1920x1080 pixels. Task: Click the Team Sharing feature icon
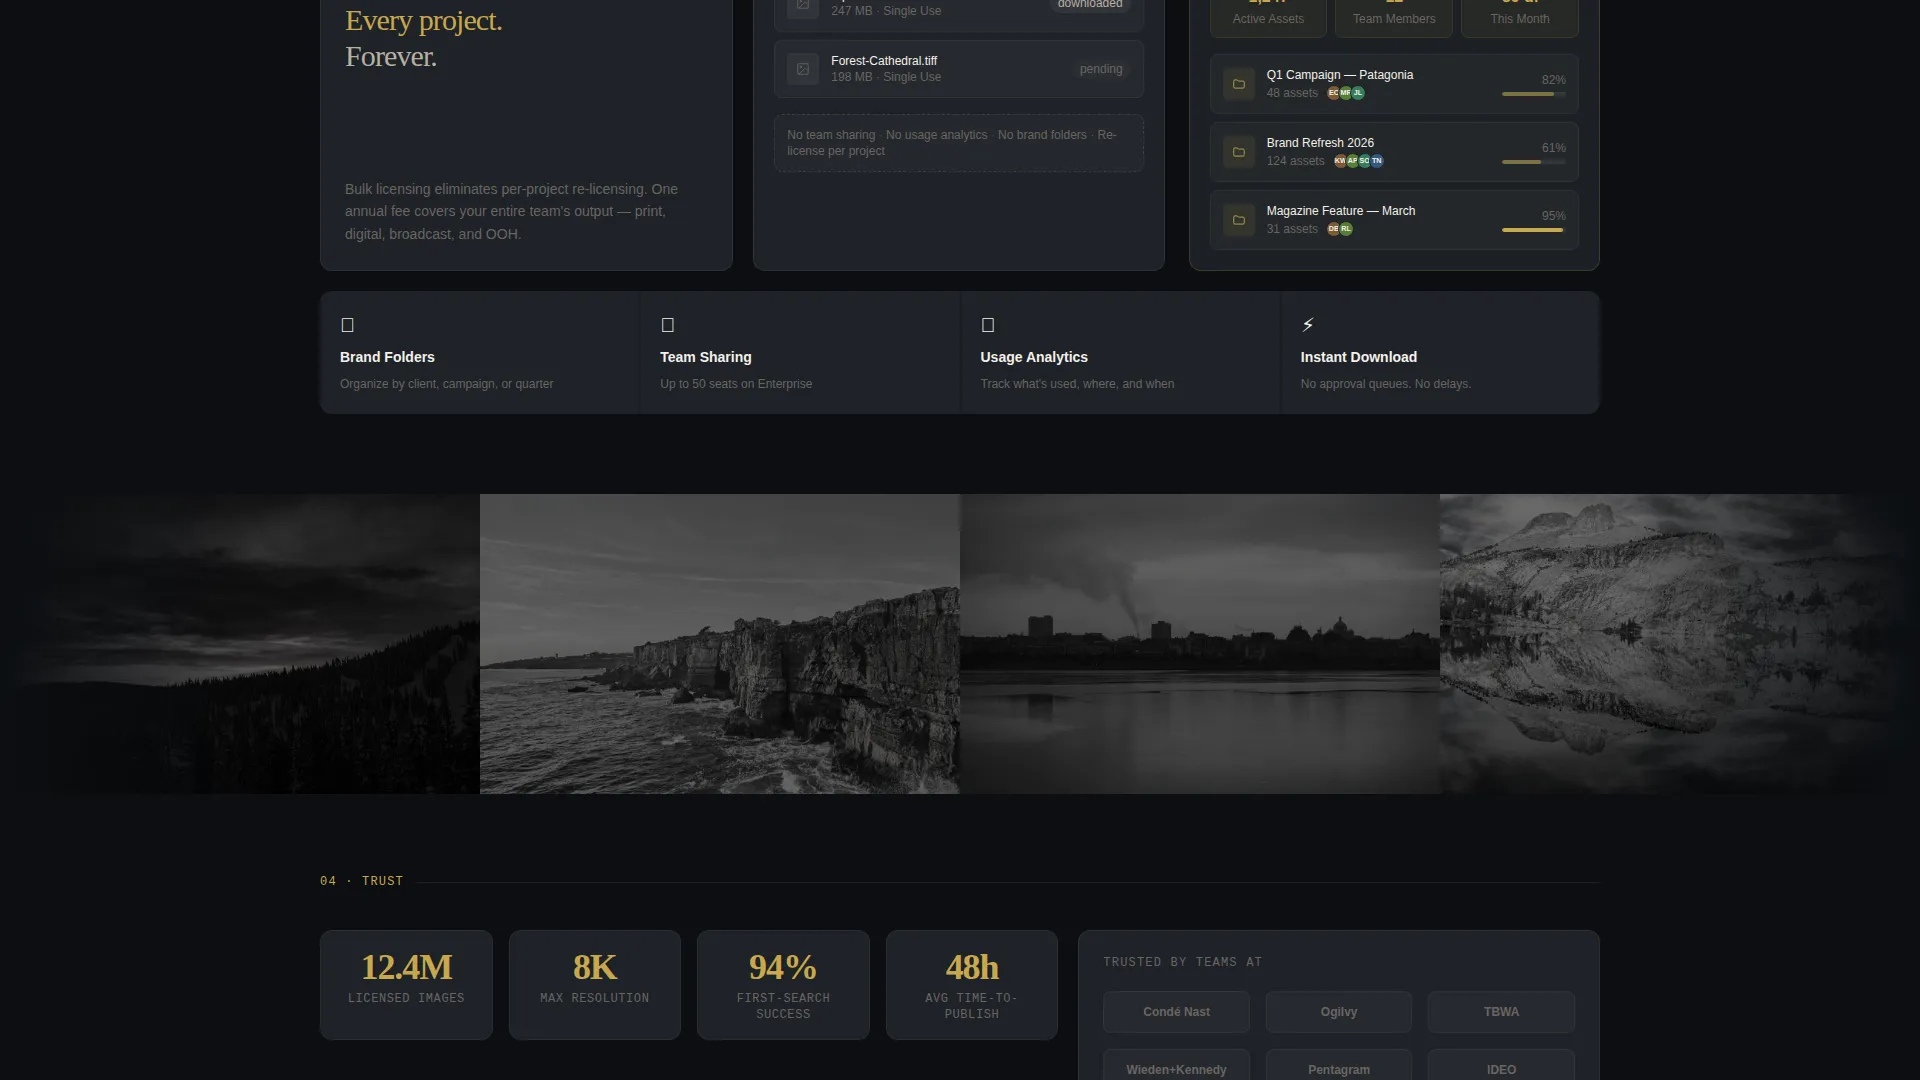pos(667,325)
